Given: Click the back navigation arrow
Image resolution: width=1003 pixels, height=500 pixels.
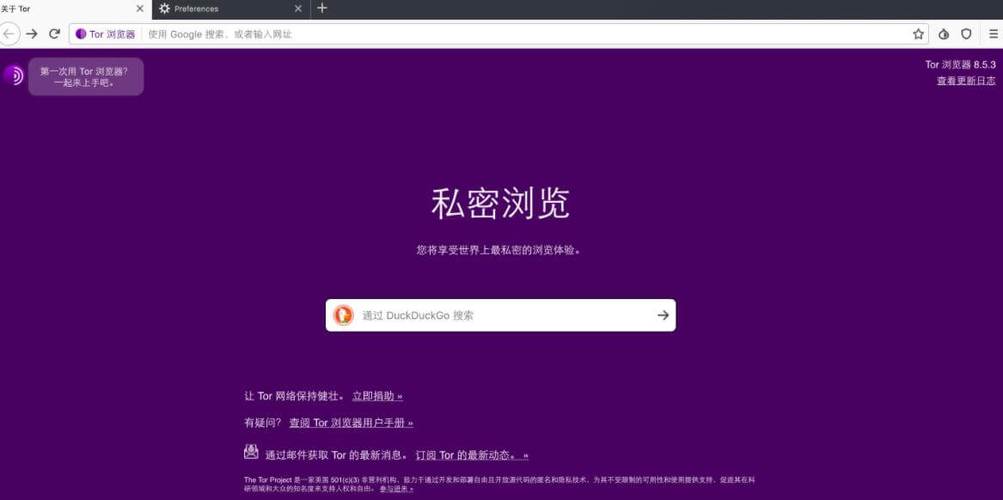Looking at the screenshot, I should pyautogui.click(x=9, y=34).
